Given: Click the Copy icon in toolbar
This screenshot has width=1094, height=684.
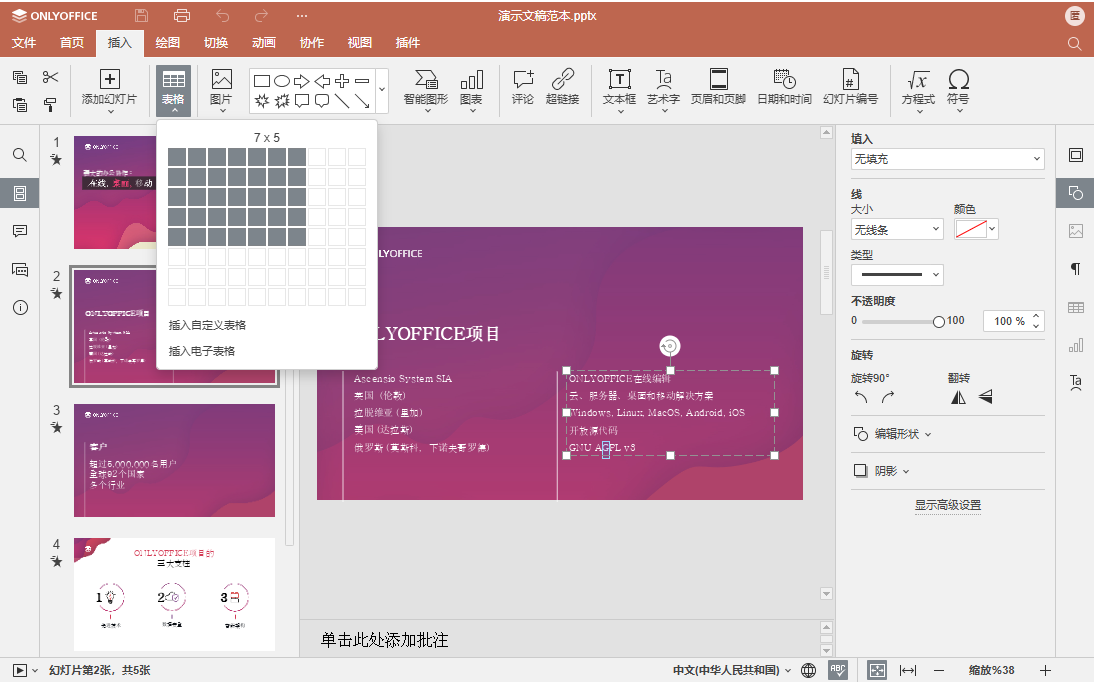Looking at the screenshot, I should (20, 77).
